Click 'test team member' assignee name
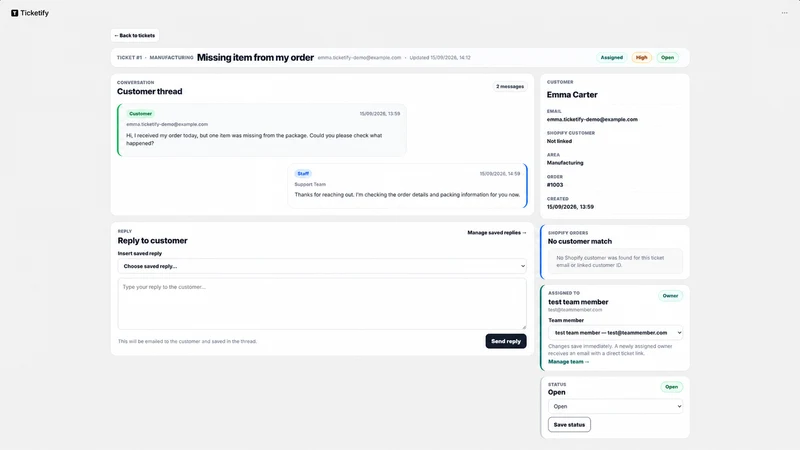This screenshot has width=800, height=450. [x=578, y=302]
